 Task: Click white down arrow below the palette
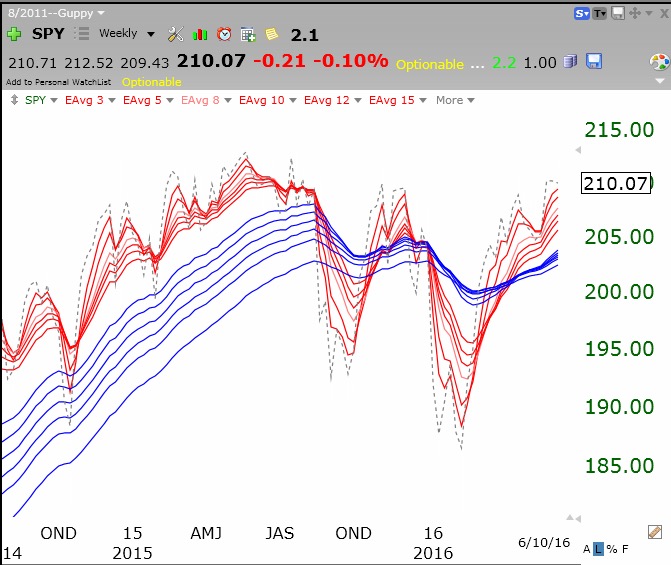(660, 81)
